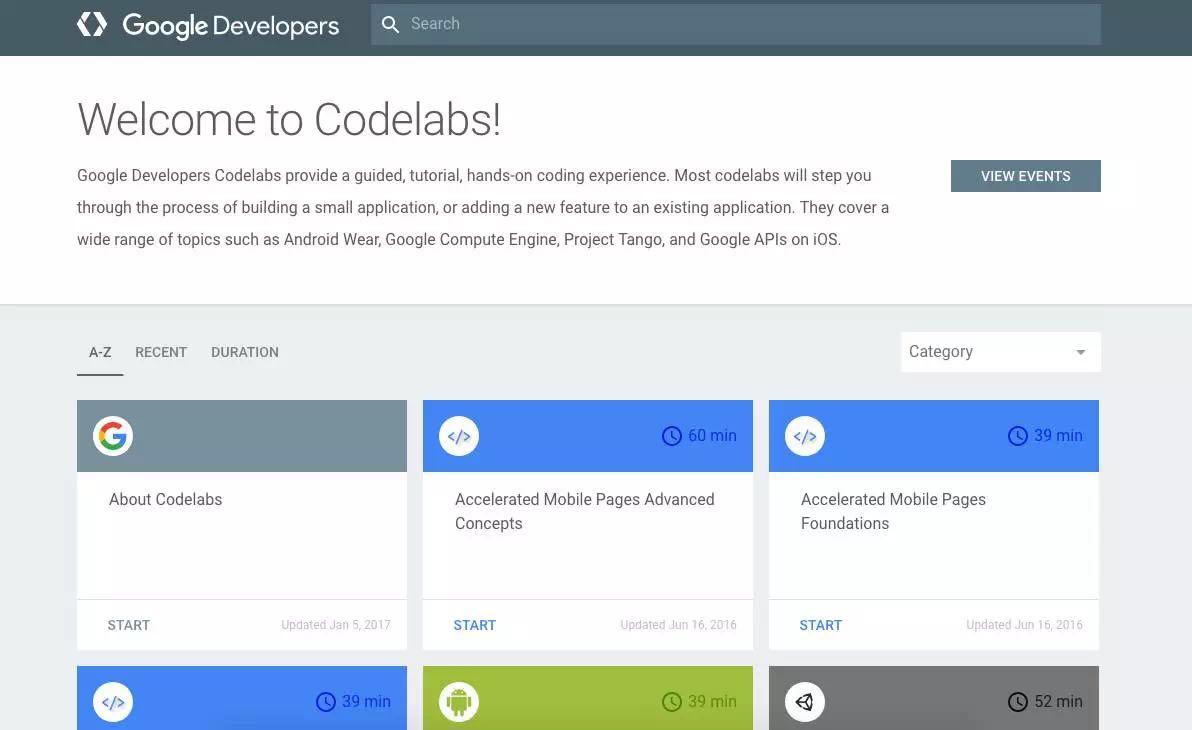1192x730 pixels.
Task: Click the white icon on the gray bottom-right card
Action: click(805, 701)
